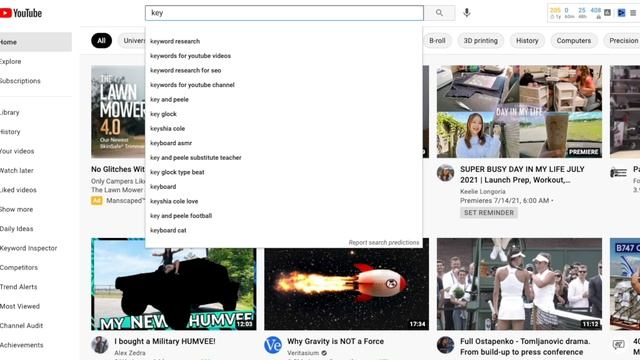Select 'key and peele football' suggestion
Image resolution: width=640 pixels, height=360 pixels.
[x=284, y=216]
